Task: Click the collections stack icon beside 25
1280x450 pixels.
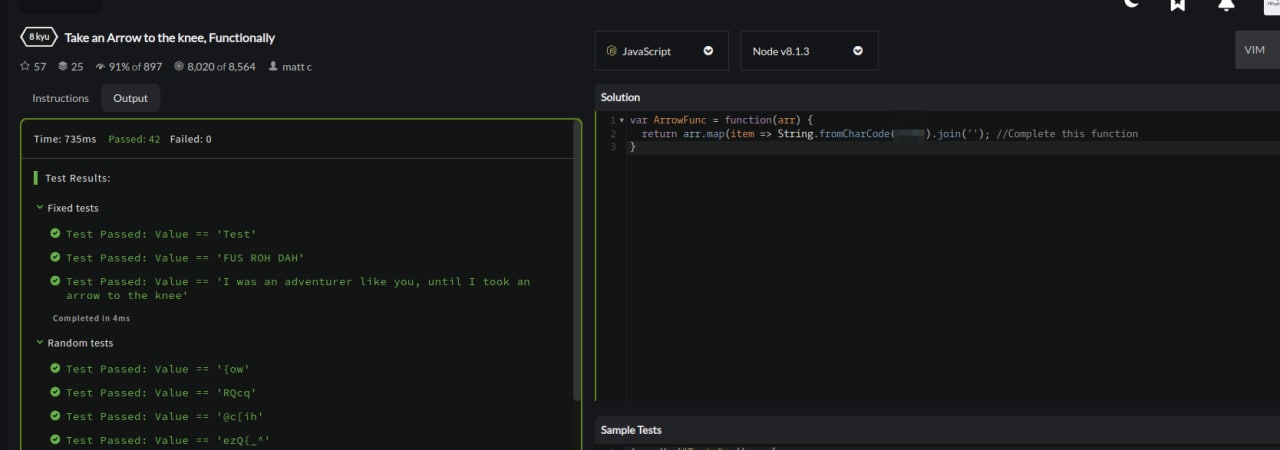Action: point(63,67)
